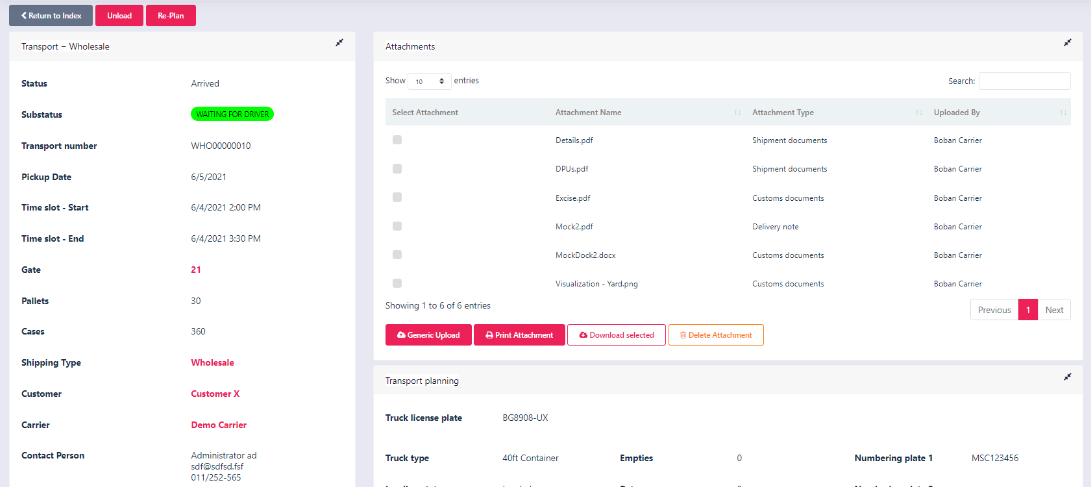Go to pagination page 1
The height and width of the screenshot is (487, 1091).
1027,310
